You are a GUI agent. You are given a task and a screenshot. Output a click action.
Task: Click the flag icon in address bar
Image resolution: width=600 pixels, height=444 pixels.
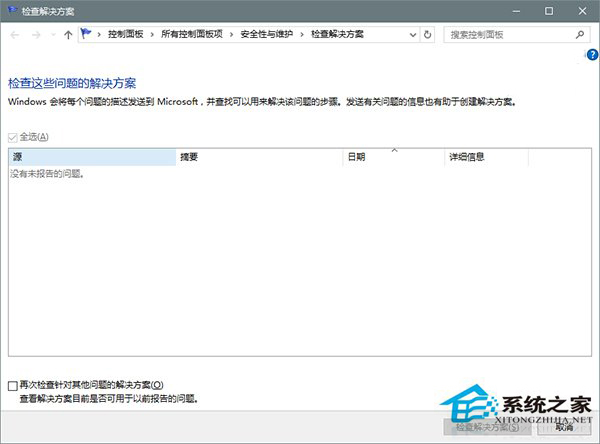86,34
